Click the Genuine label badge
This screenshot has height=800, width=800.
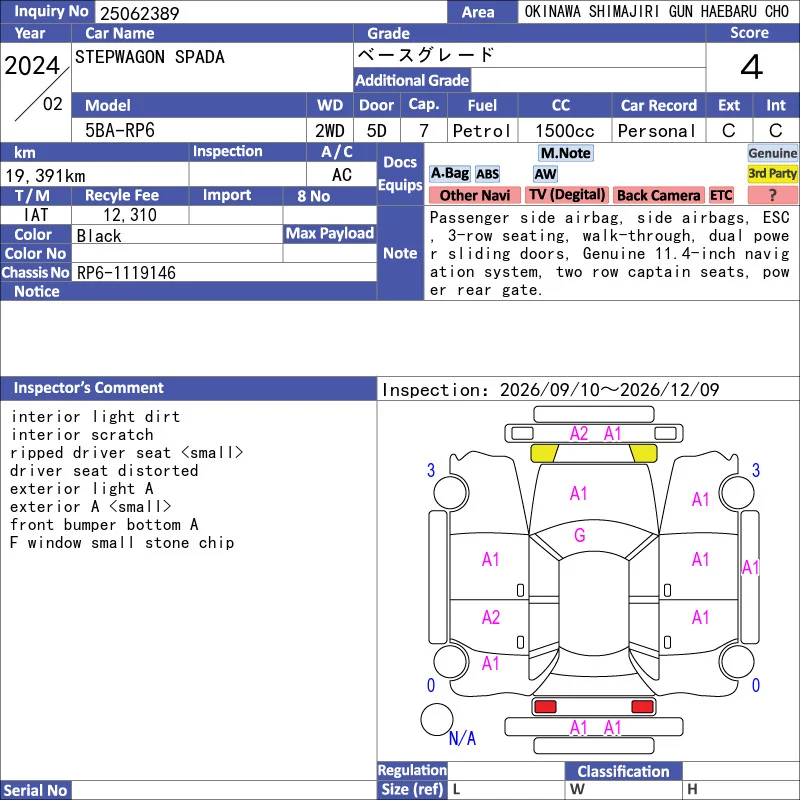tap(772, 153)
